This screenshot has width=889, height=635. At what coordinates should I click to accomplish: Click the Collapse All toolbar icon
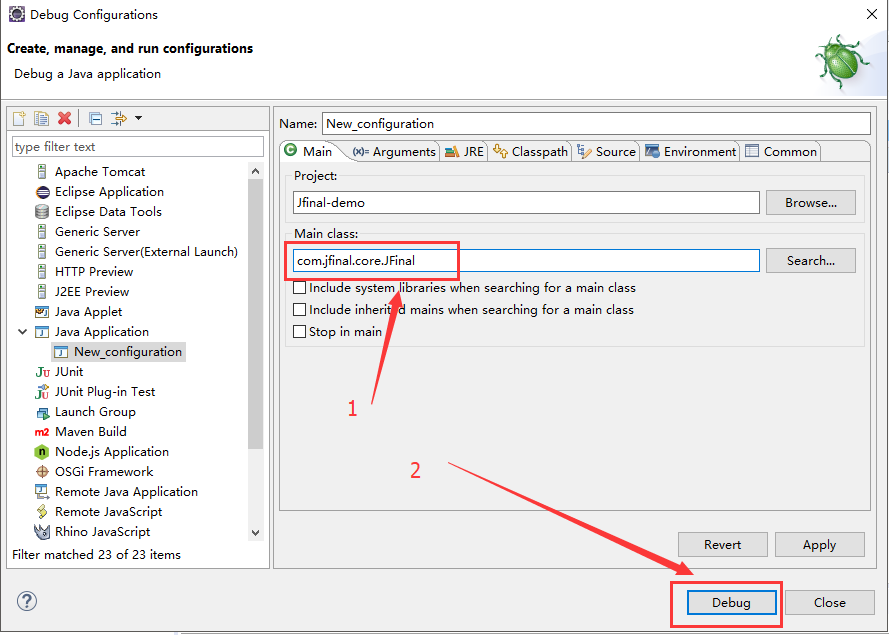tap(95, 118)
